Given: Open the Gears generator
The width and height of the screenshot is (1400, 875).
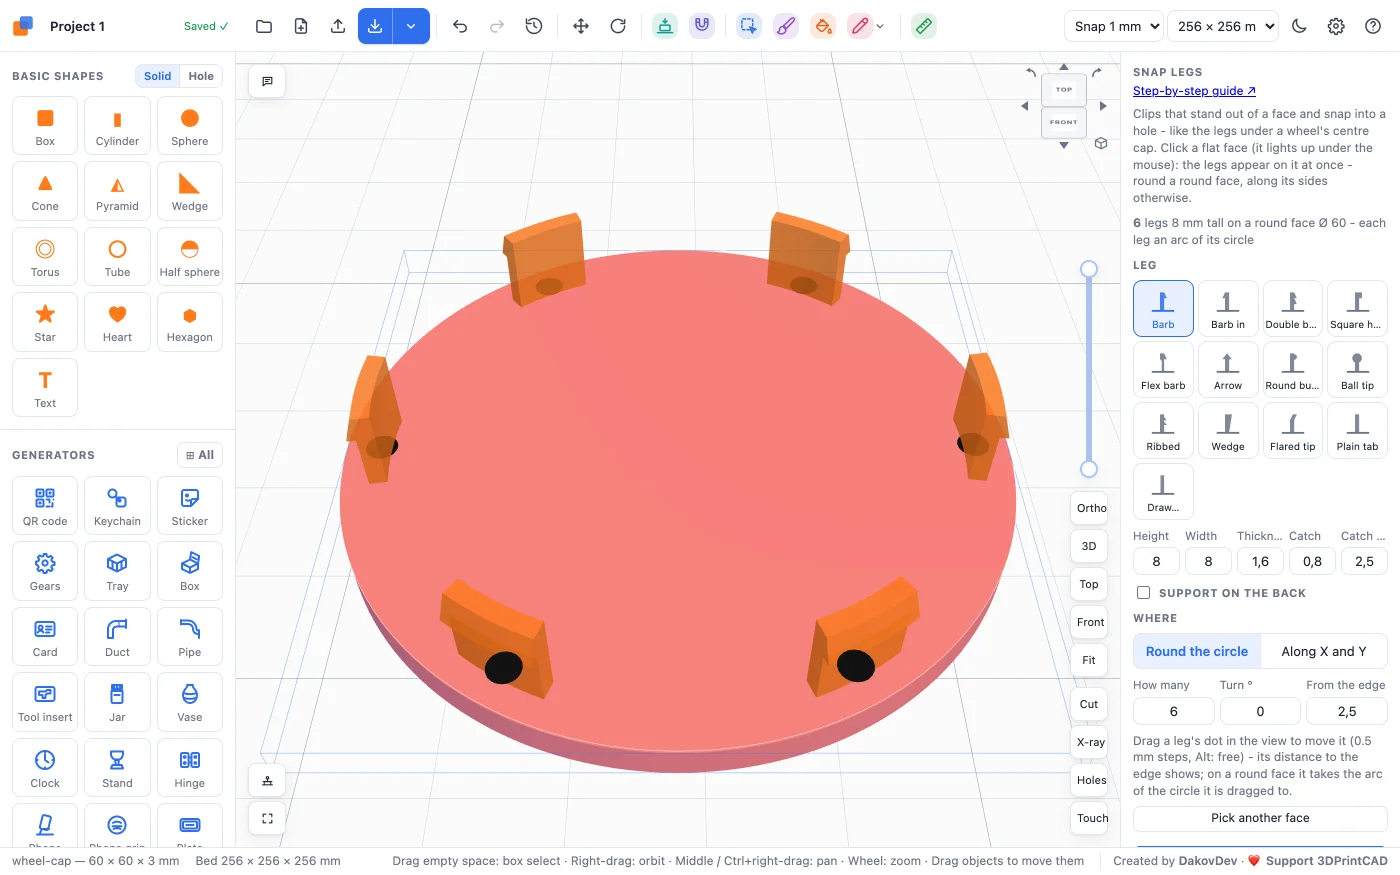Looking at the screenshot, I should [45, 571].
